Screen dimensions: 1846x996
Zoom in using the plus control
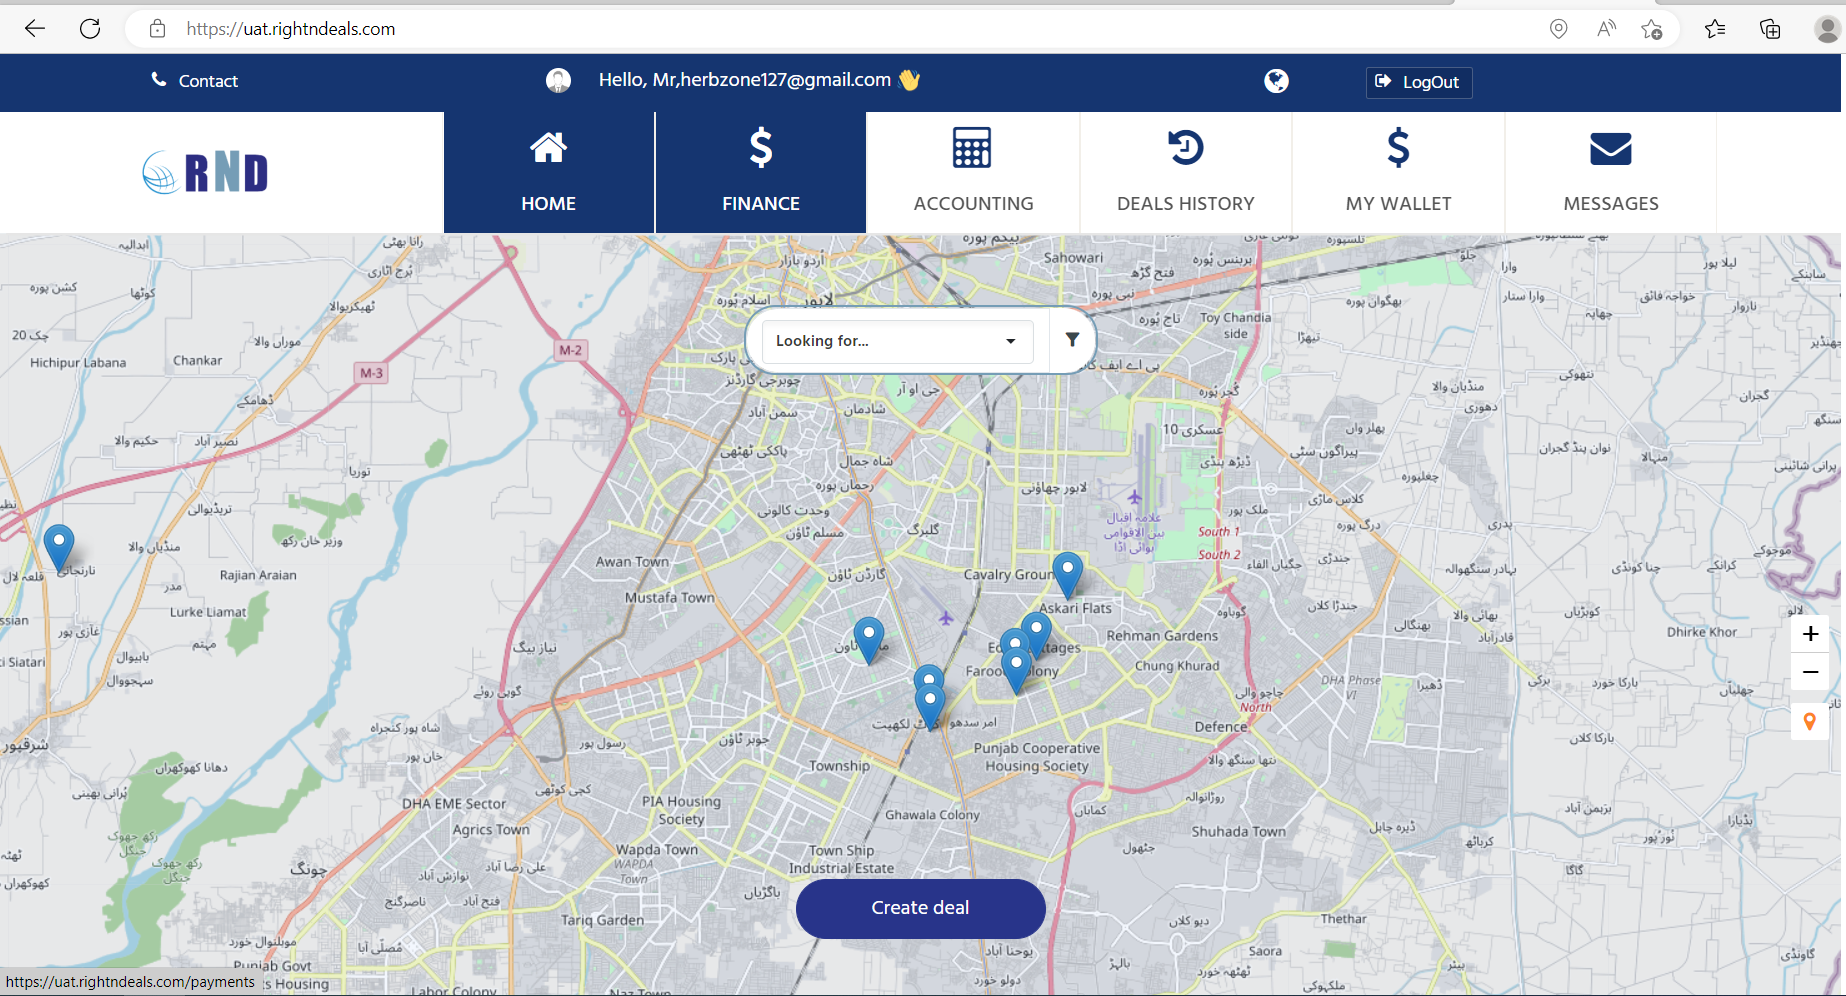pyautogui.click(x=1810, y=633)
